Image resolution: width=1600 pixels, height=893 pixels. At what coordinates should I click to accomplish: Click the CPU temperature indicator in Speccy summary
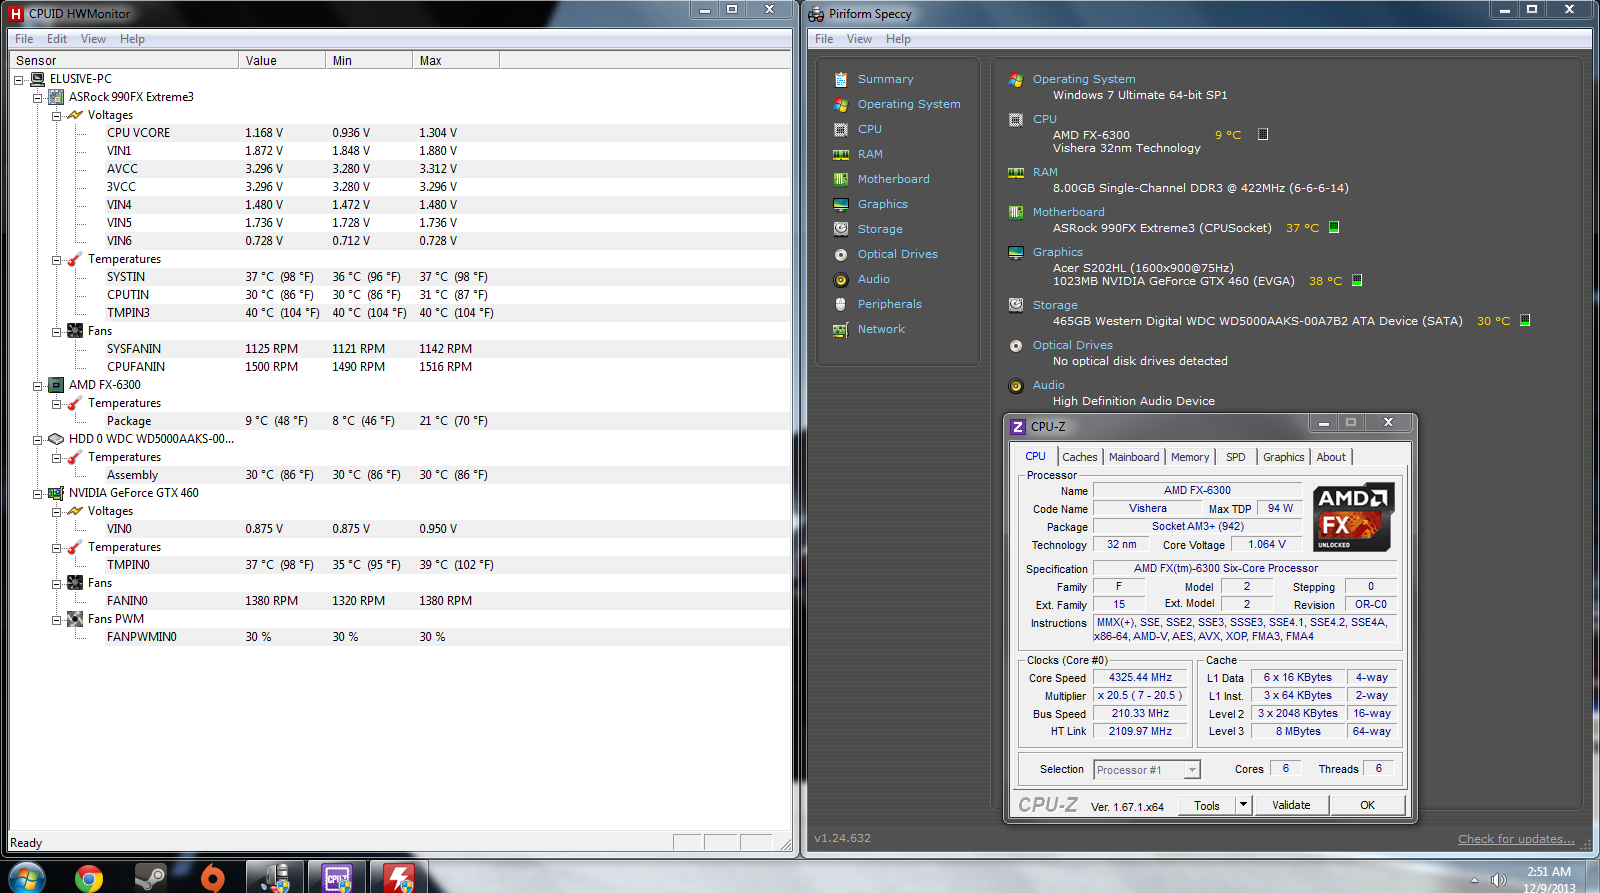click(x=1263, y=134)
